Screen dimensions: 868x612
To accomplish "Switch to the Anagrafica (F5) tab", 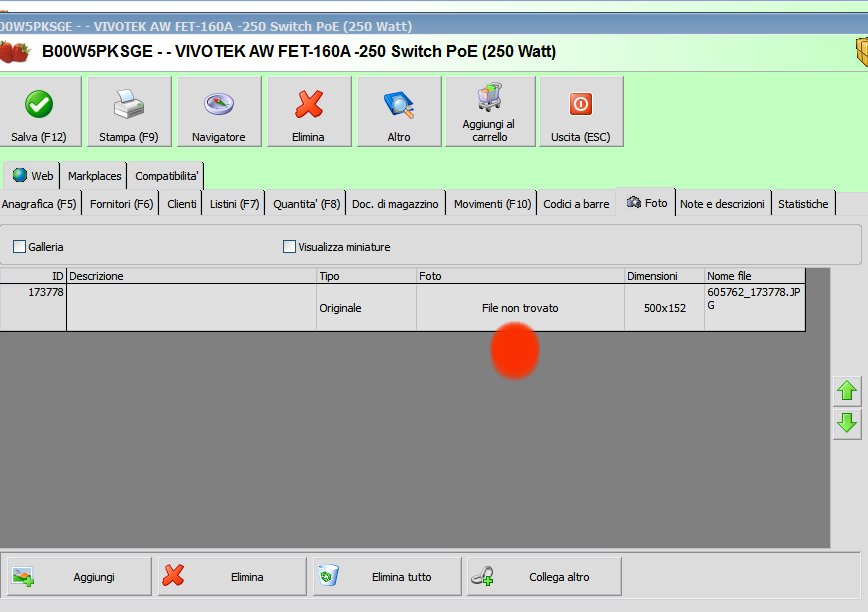I will pyautogui.click(x=39, y=204).
